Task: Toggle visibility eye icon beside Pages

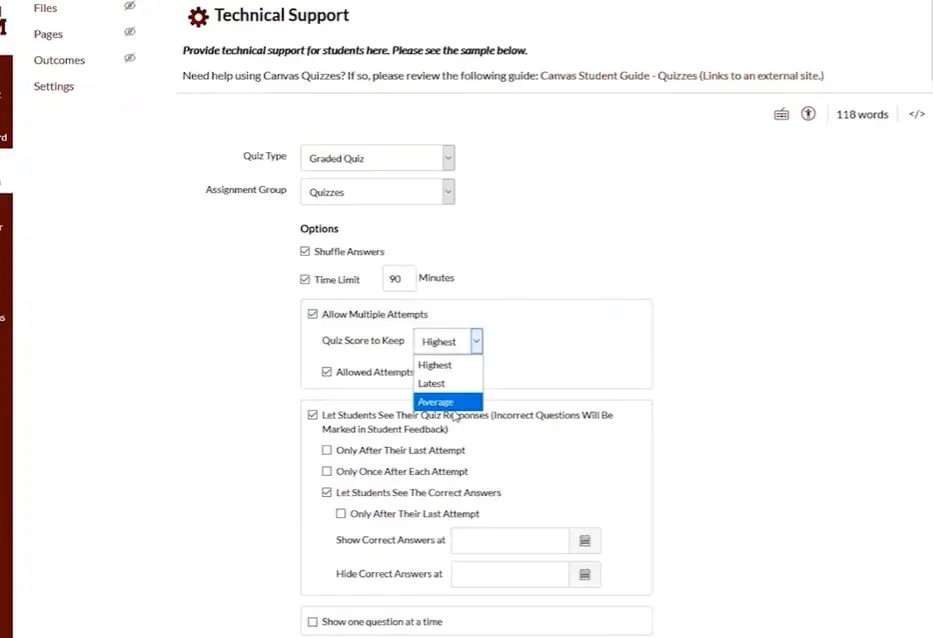Action: [129, 33]
